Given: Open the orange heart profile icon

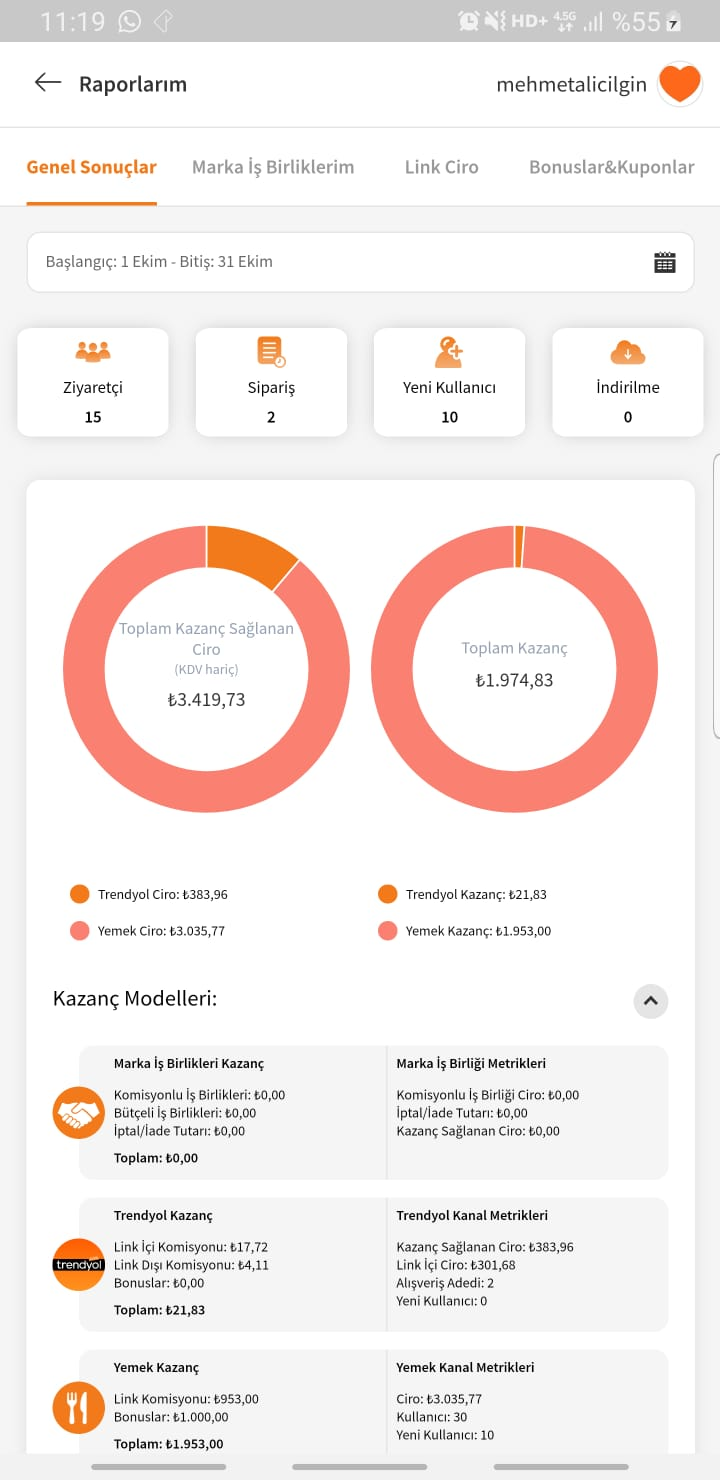Looking at the screenshot, I should point(680,84).
